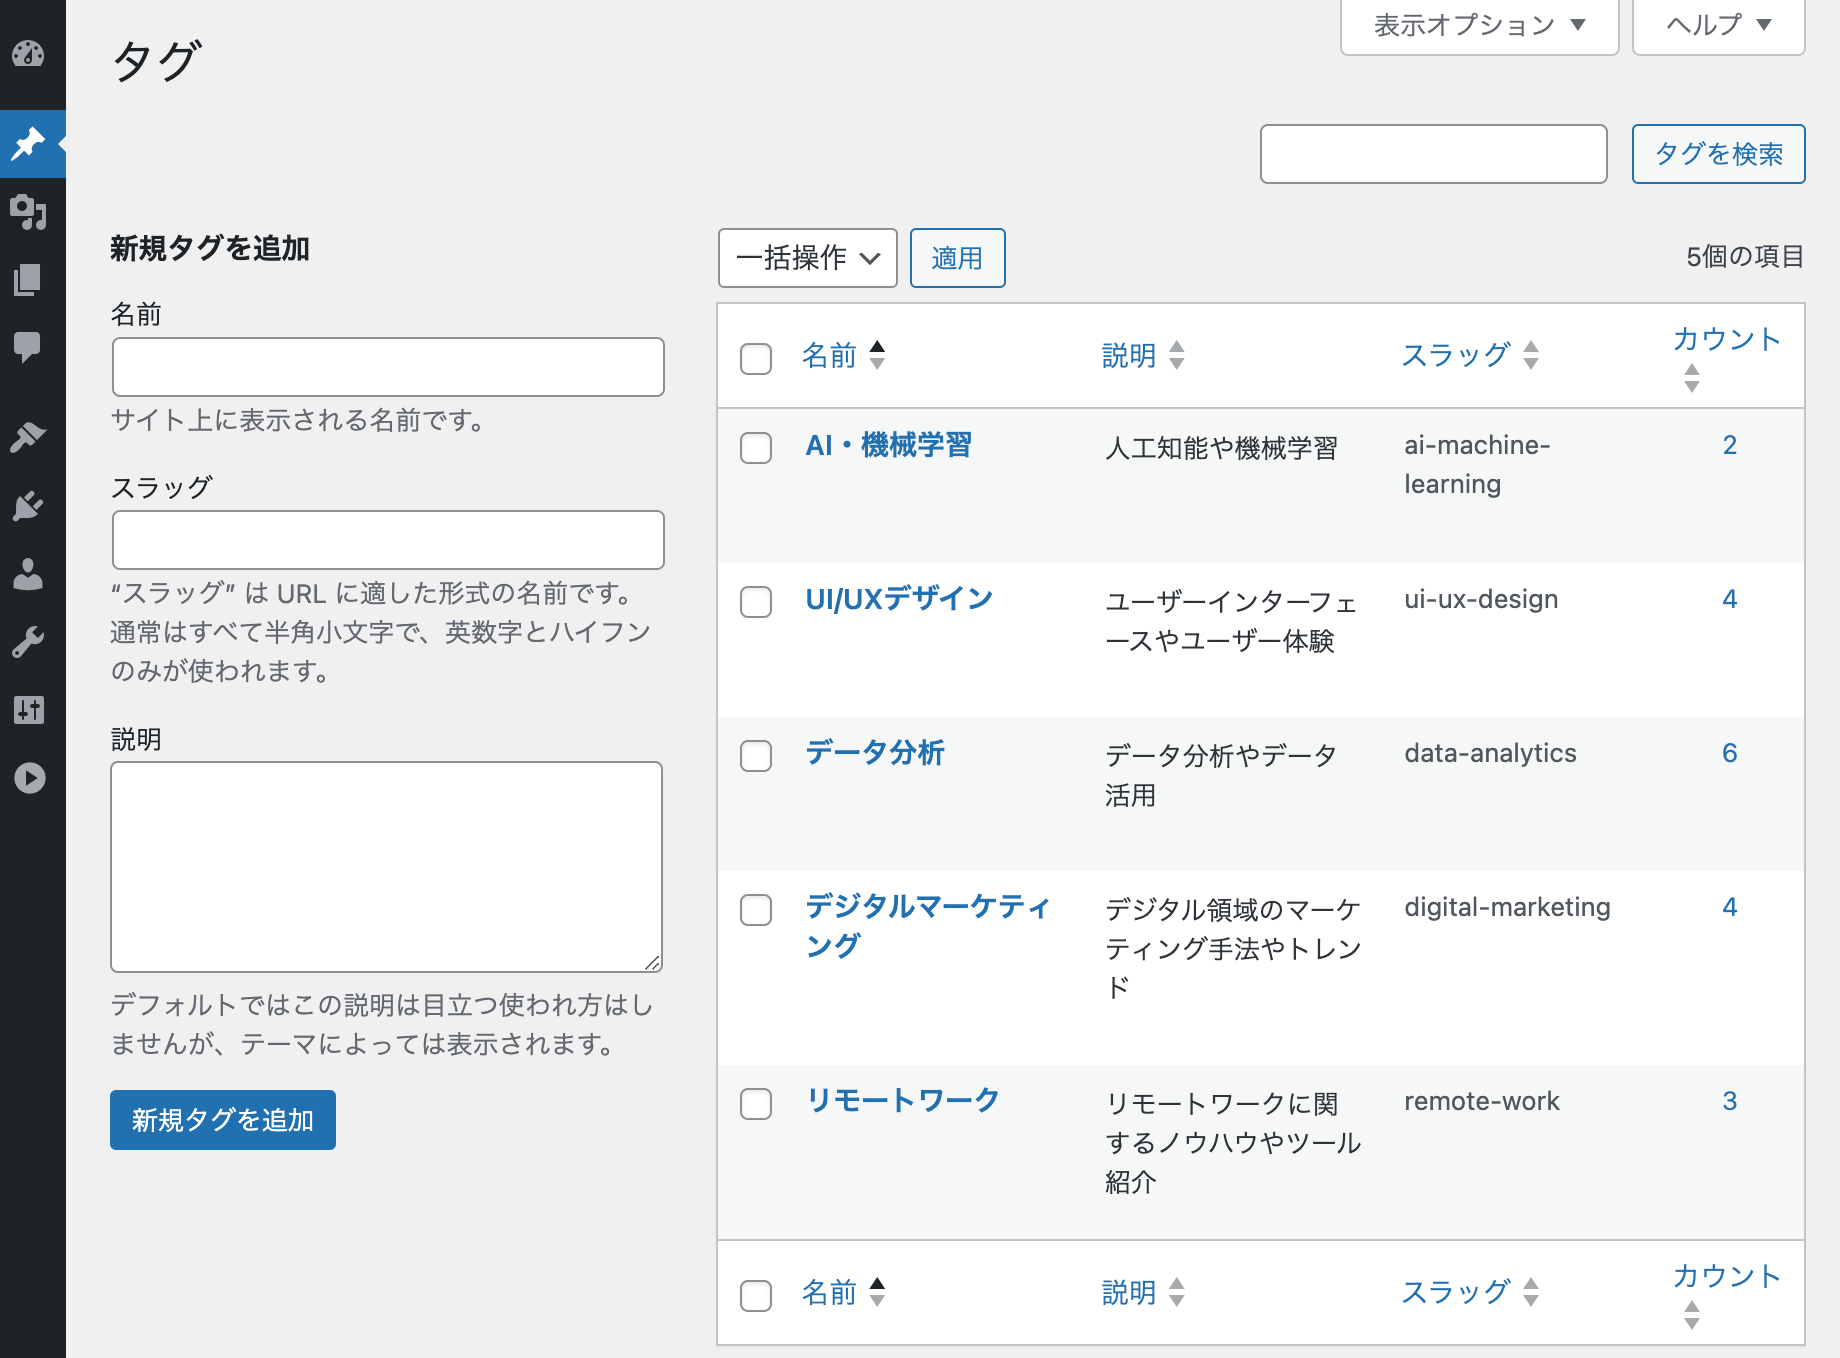Select the データ分析 tag checkbox
Viewport: 1840px width, 1358px height.
(x=756, y=756)
